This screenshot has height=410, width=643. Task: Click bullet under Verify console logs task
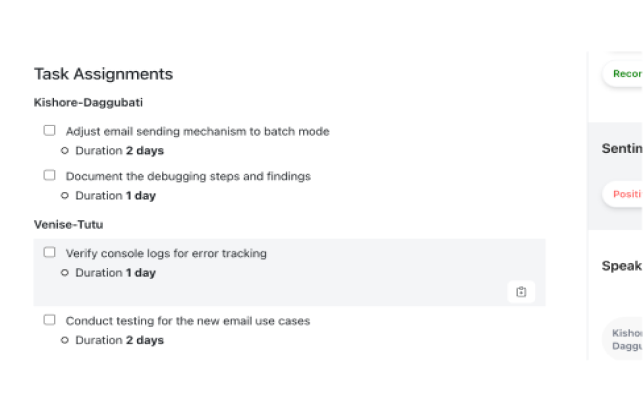pos(65,273)
